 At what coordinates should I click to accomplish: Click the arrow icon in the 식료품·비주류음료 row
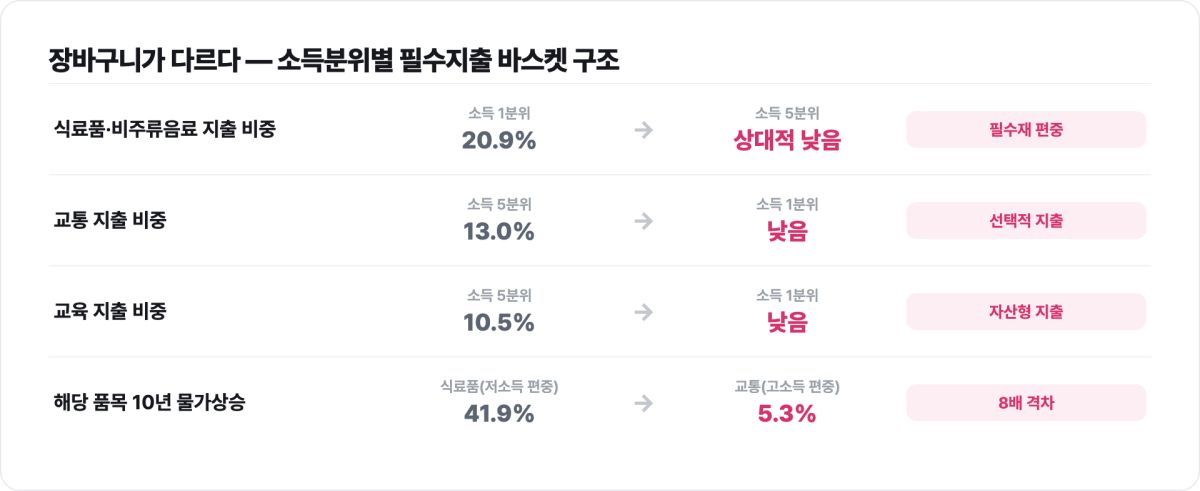point(644,130)
